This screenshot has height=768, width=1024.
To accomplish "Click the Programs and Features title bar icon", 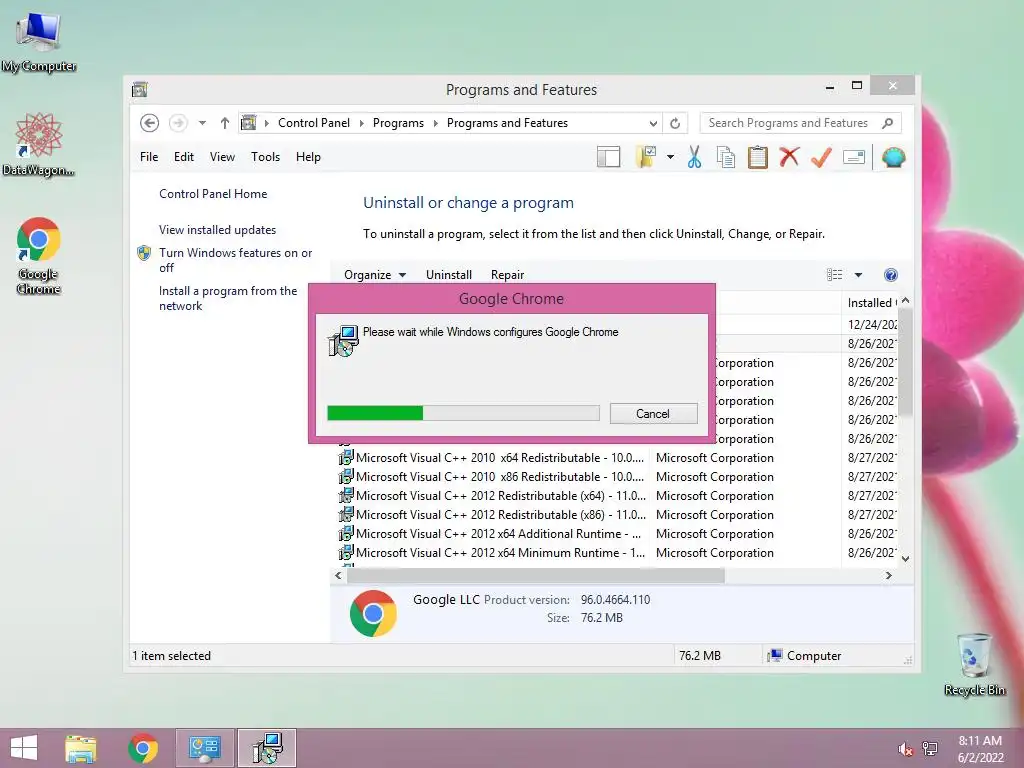I will (x=140, y=89).
